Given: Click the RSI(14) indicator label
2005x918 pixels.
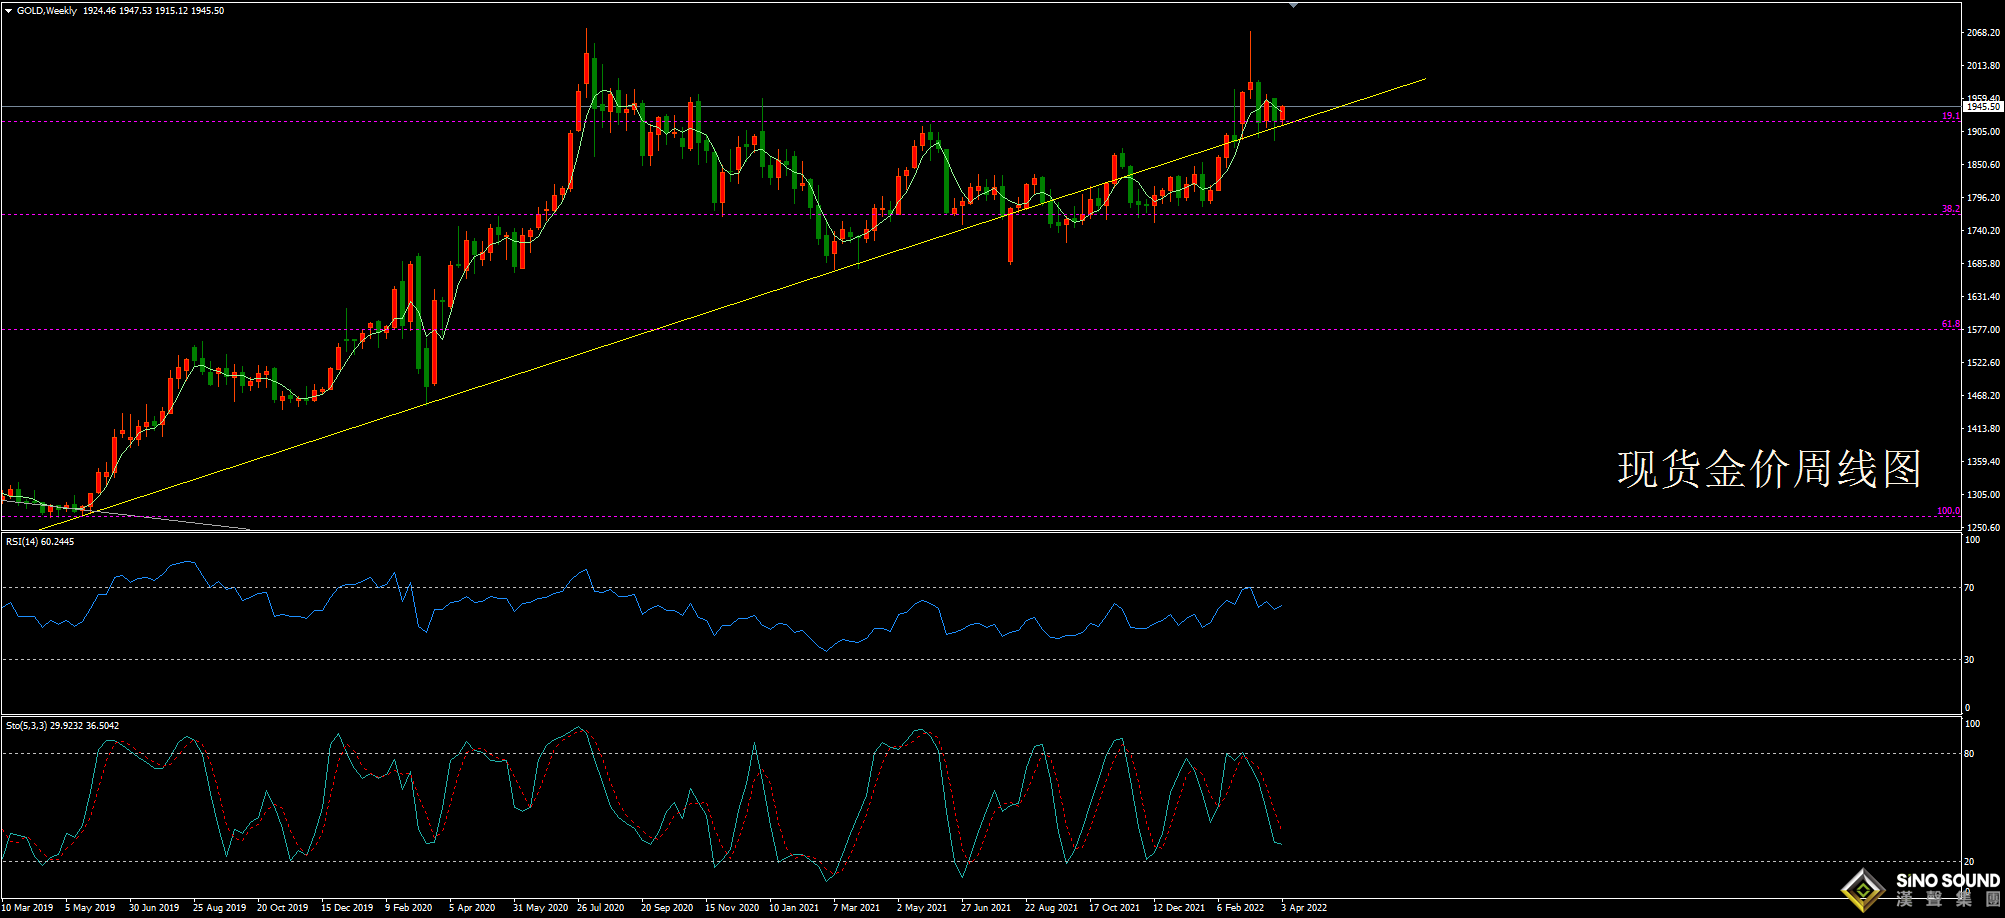Looking at the screenshot, I should (x=40, y=542).
